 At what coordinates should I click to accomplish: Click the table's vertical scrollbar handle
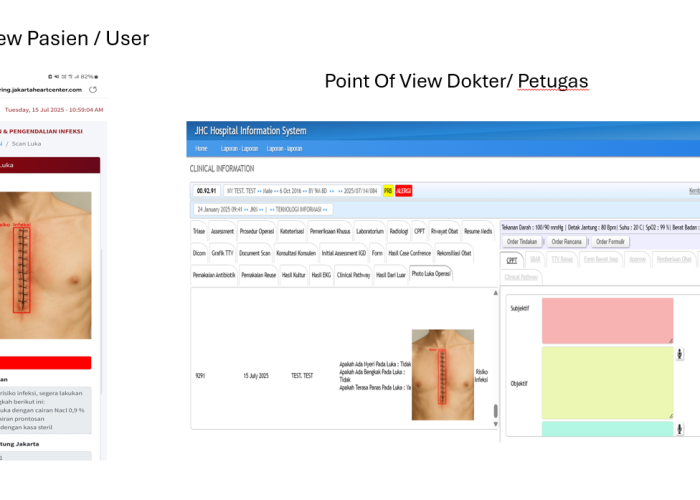495,411
